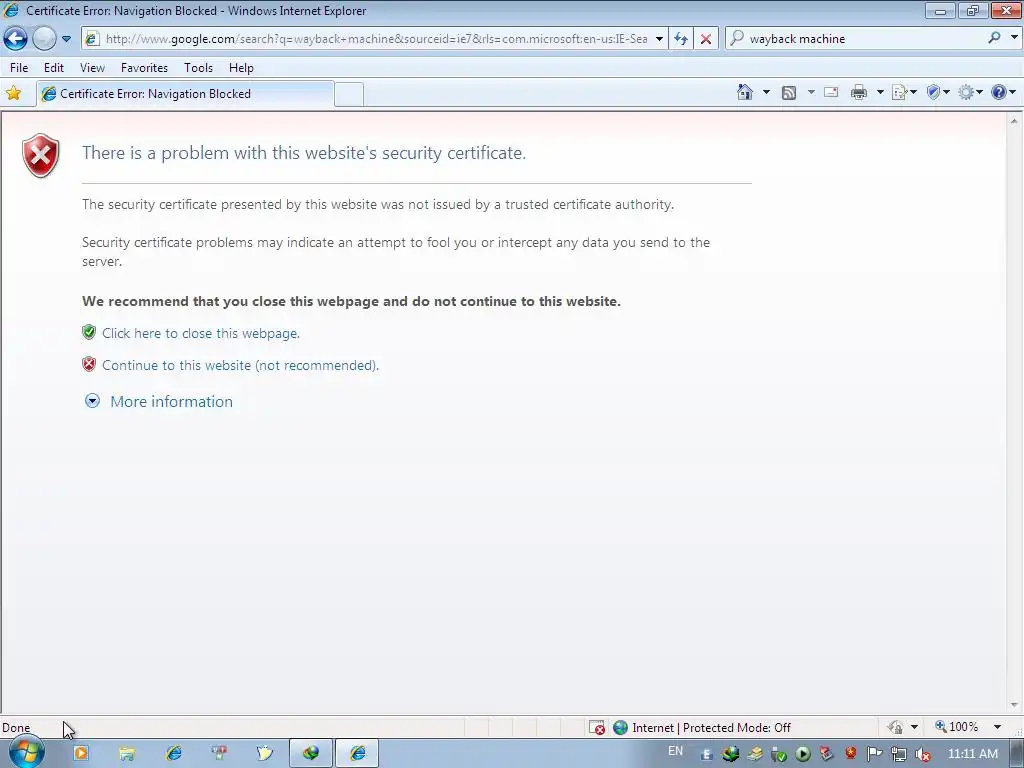The image size is (1024, 768).
Task: Click the More information link text
Action: 171,402
